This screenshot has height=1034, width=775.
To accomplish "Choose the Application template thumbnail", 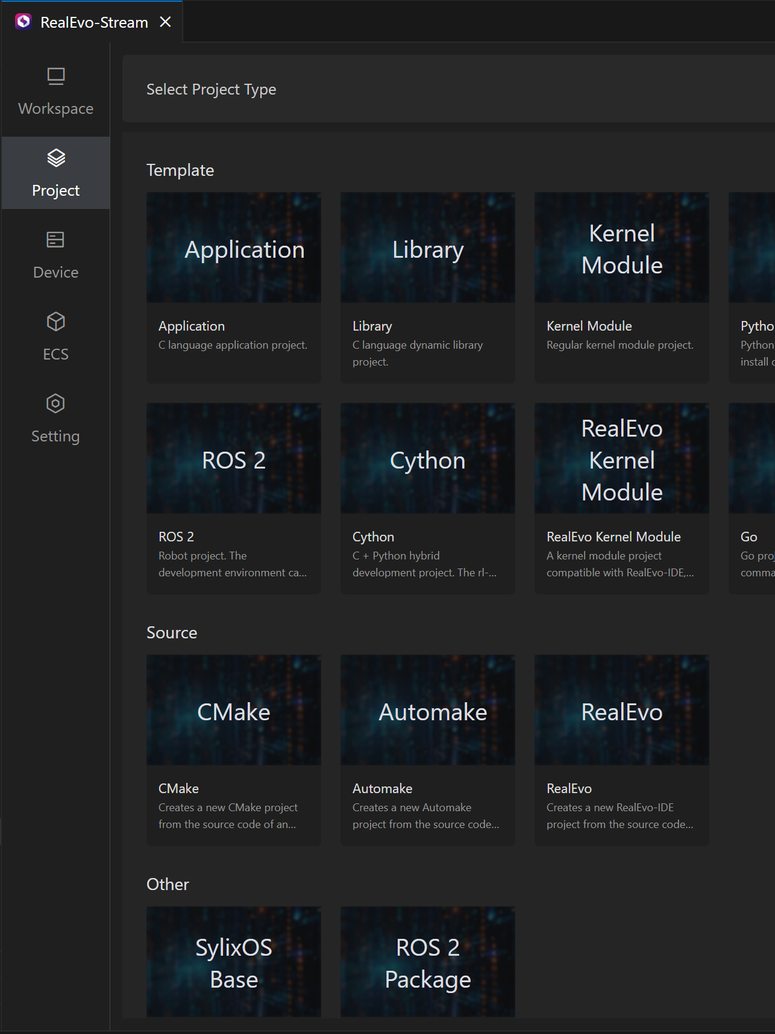I will [233, 247].
